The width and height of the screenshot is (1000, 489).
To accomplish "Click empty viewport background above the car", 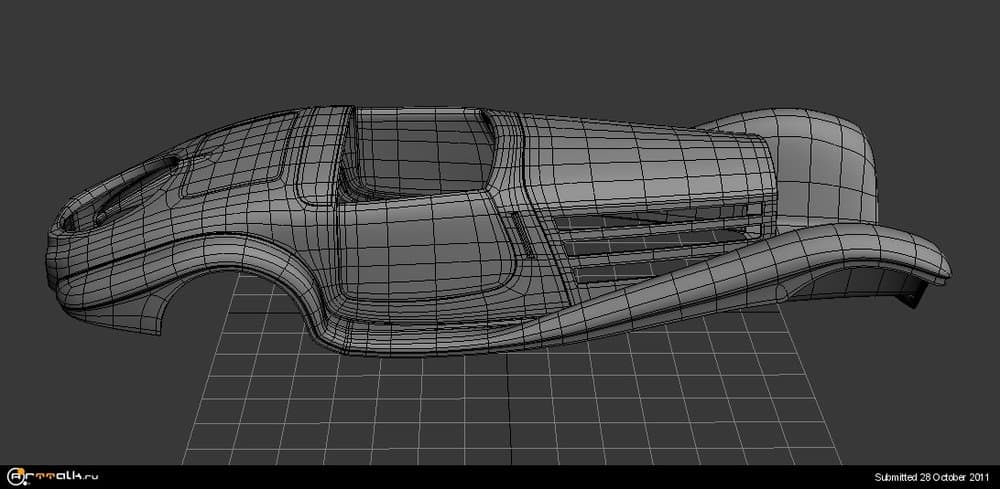I will (500, 50).
